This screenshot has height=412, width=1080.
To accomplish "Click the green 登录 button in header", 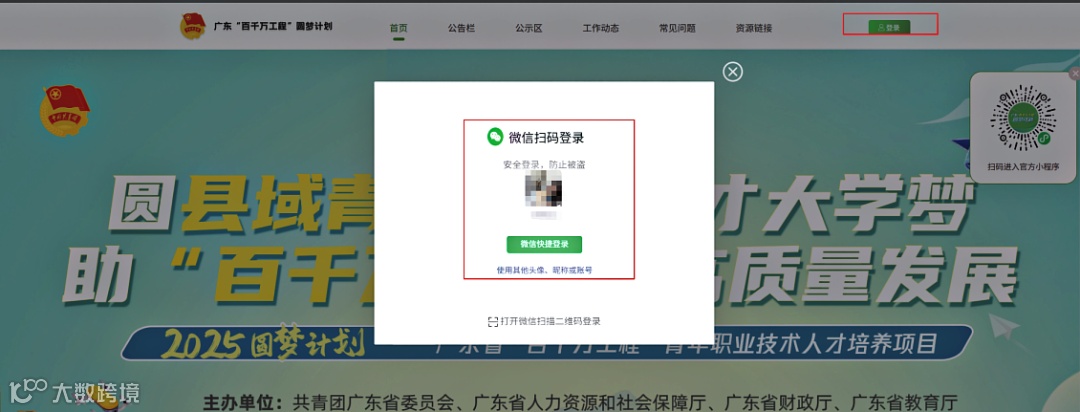I will coord(889,27).
